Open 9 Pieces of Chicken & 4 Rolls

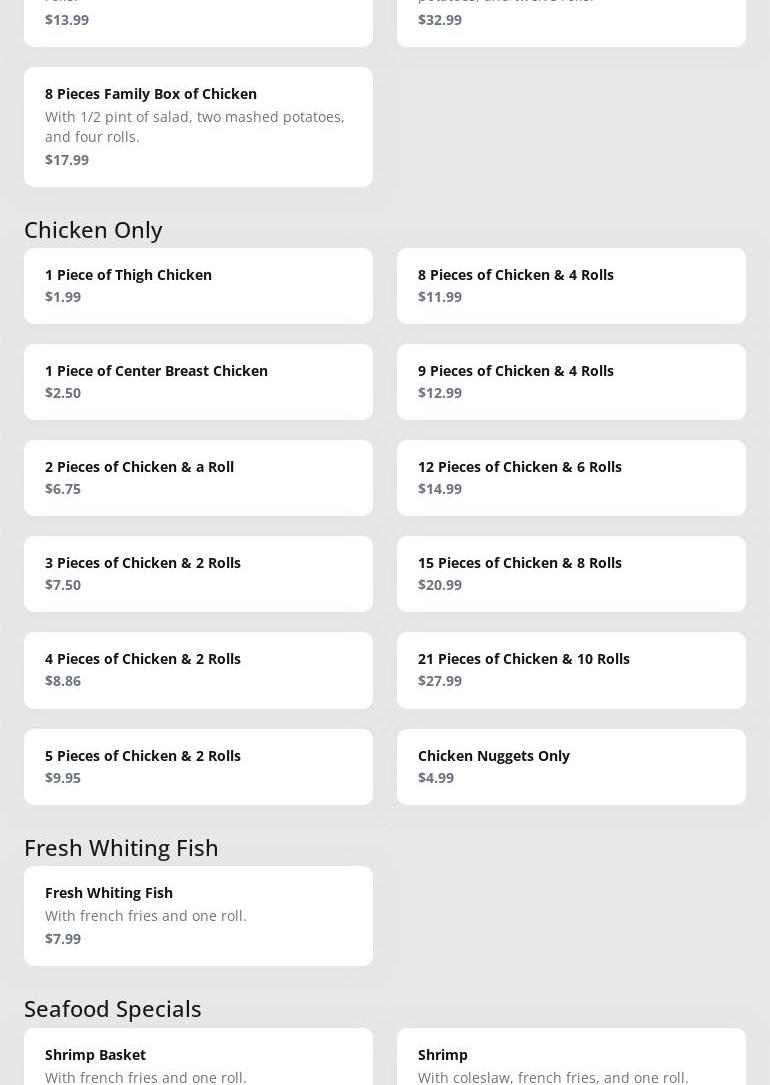pyautogui.click(x=571, y=381)
